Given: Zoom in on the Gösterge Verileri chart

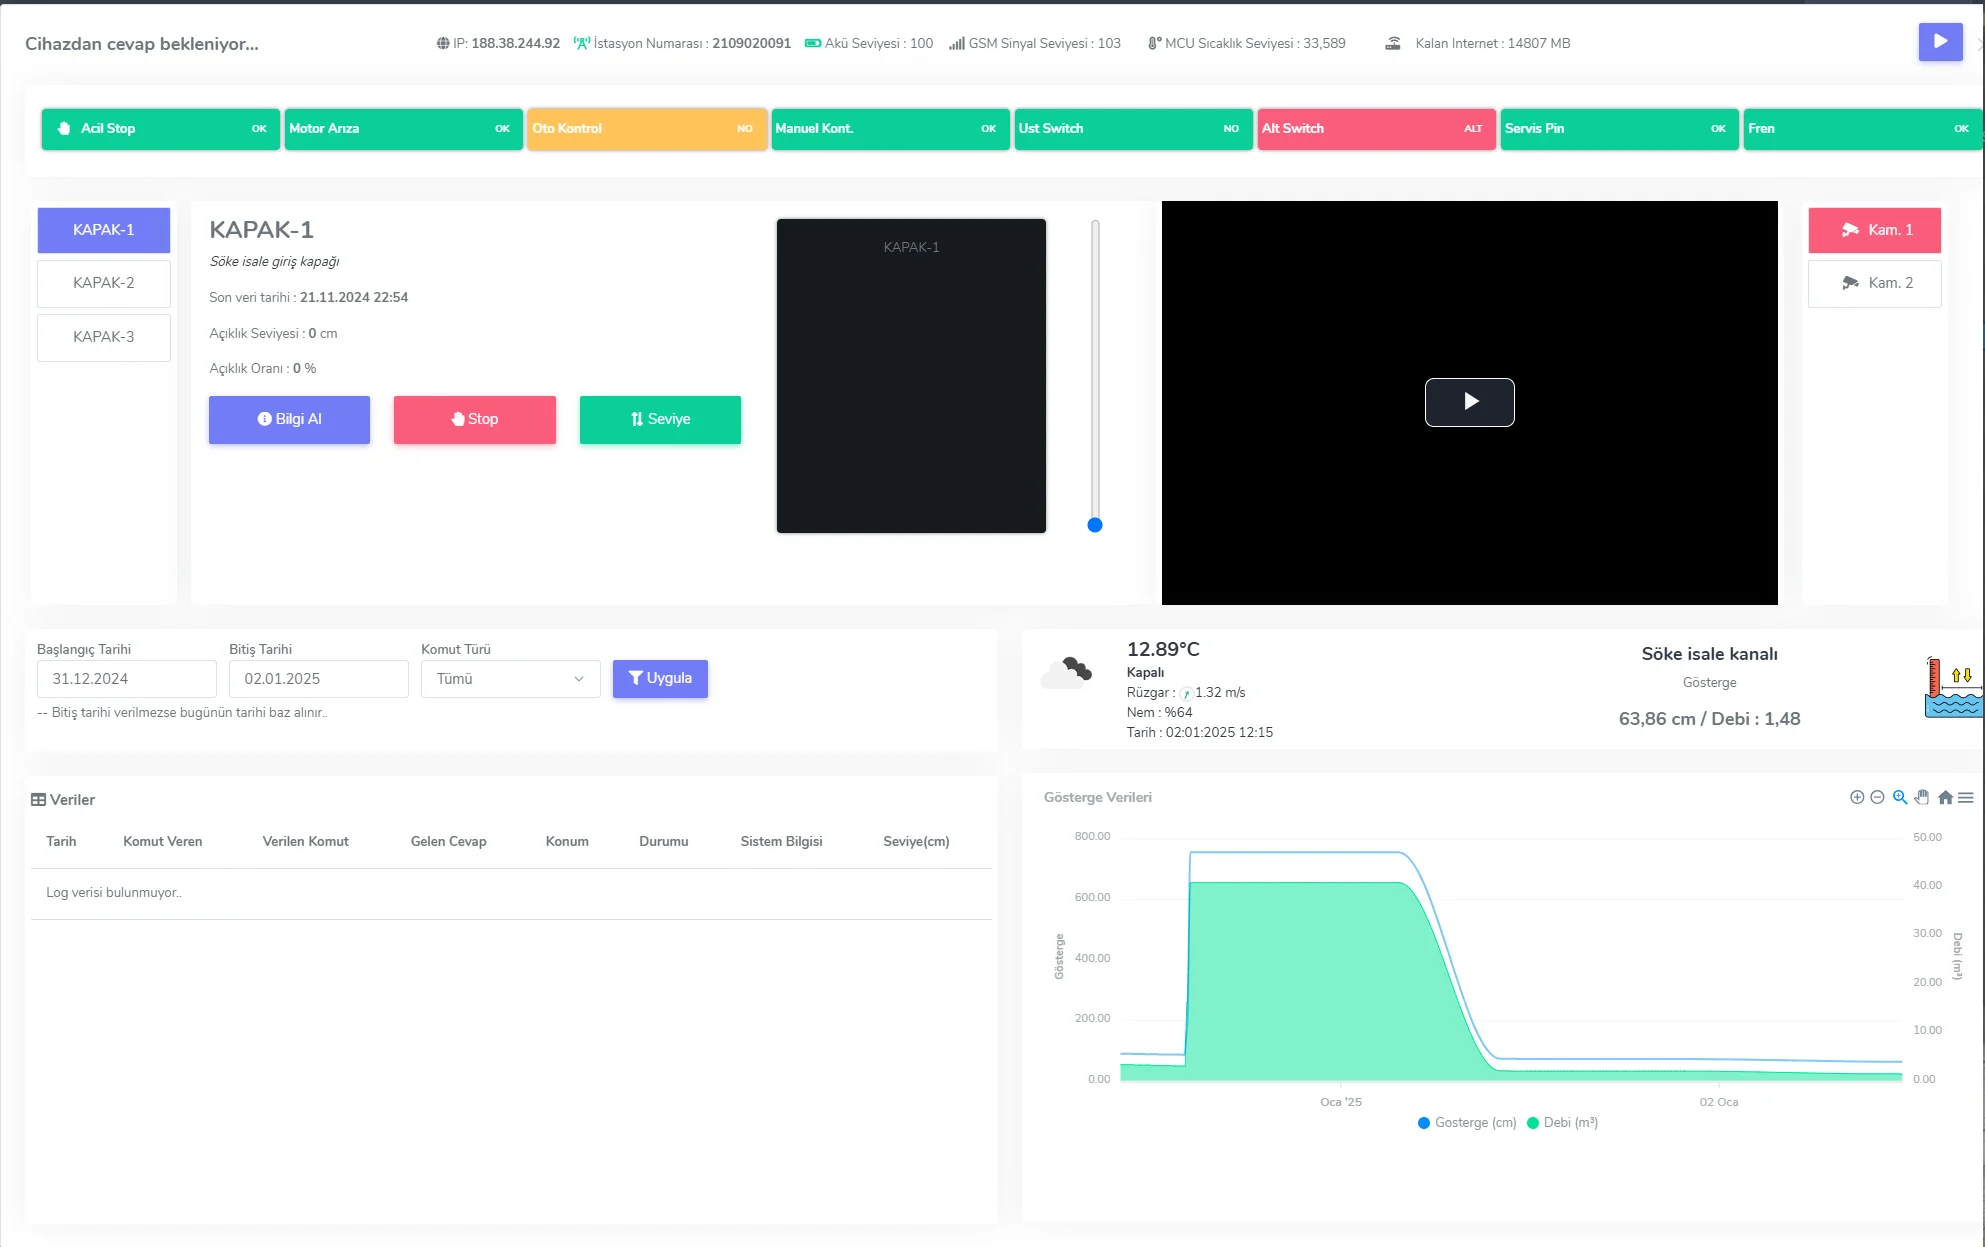Looking at the screenshot, I should (1856, 797).
